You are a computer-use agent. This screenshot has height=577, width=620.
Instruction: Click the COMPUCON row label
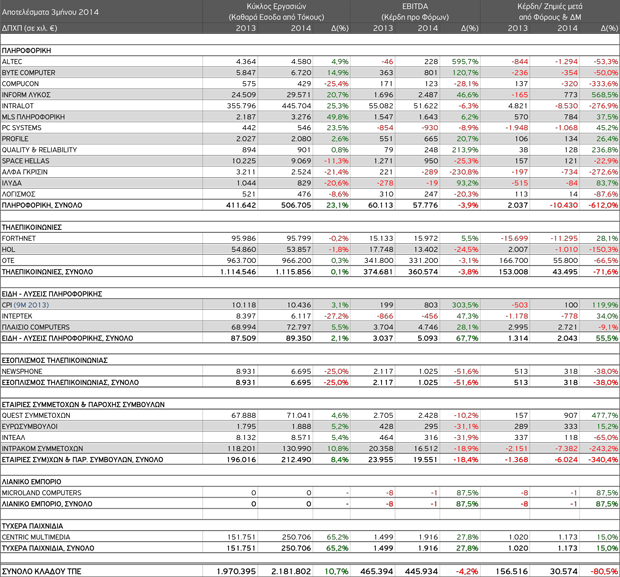point(20,84)
